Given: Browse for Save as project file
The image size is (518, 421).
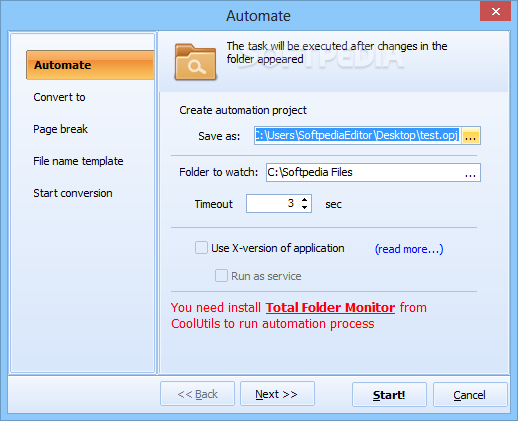Looking at the screenshot, I should coord(470,136).
